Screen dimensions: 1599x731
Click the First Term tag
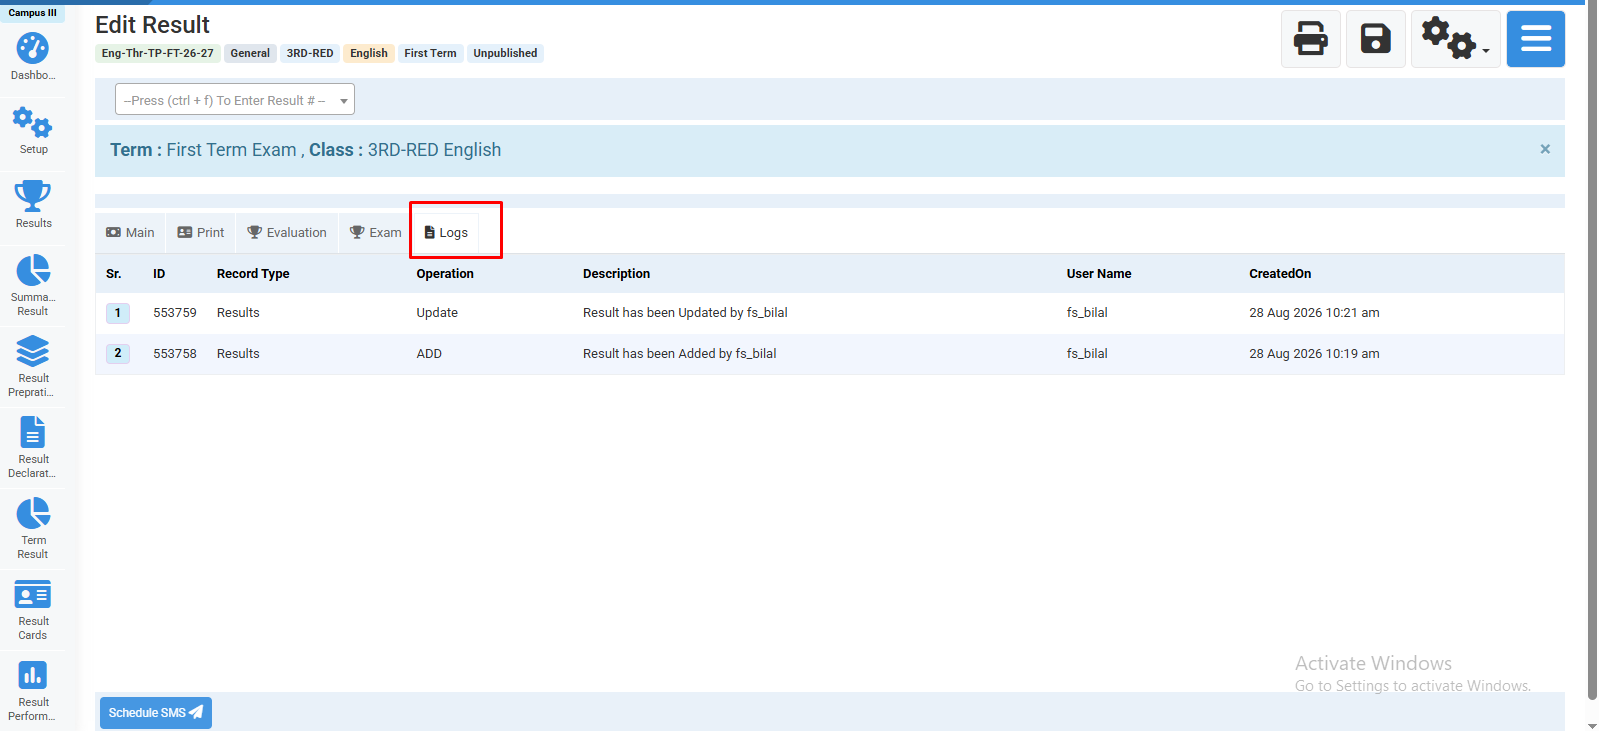430,53
